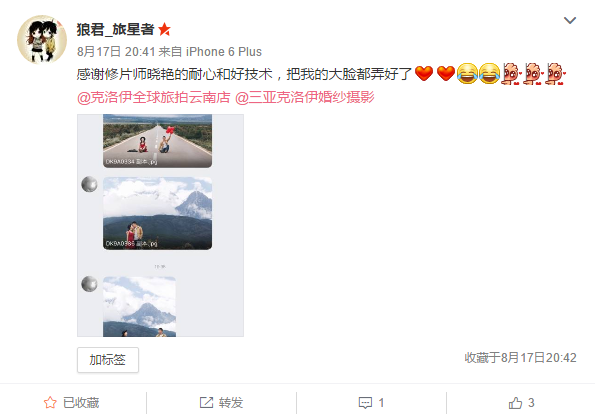Image resolution: width=595 pixels, height=418 pixels.
Task: Click the 加标签 button
Action: point(108,360)
